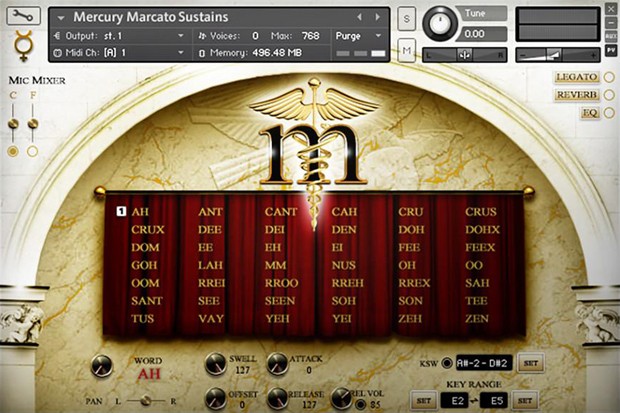Toggle the F mic on/off button
The width and height of the screenshot is (620, 413).
coord(32,151)
